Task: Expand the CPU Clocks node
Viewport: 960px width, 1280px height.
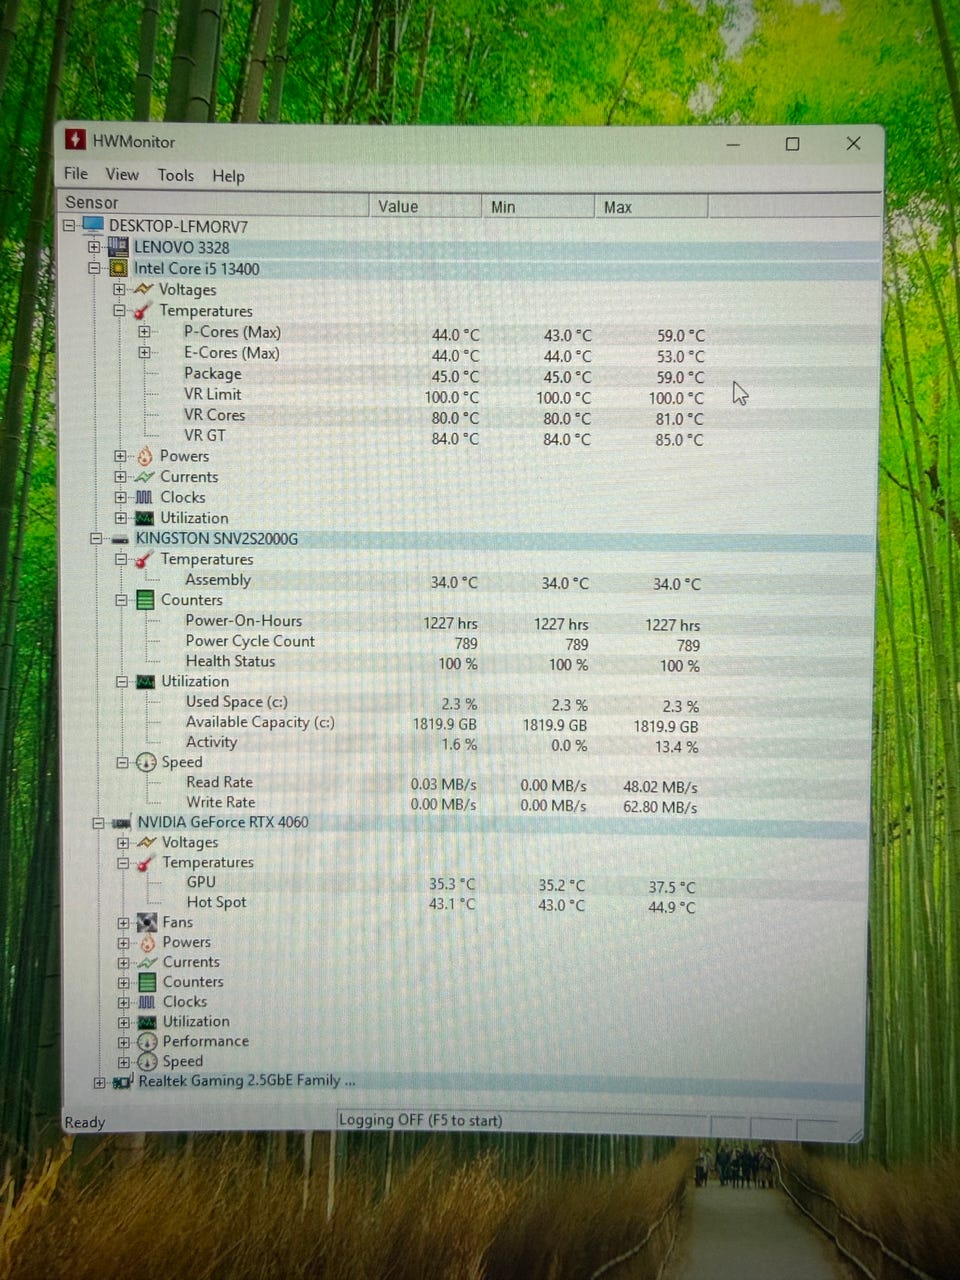Action: coord(120,497)
